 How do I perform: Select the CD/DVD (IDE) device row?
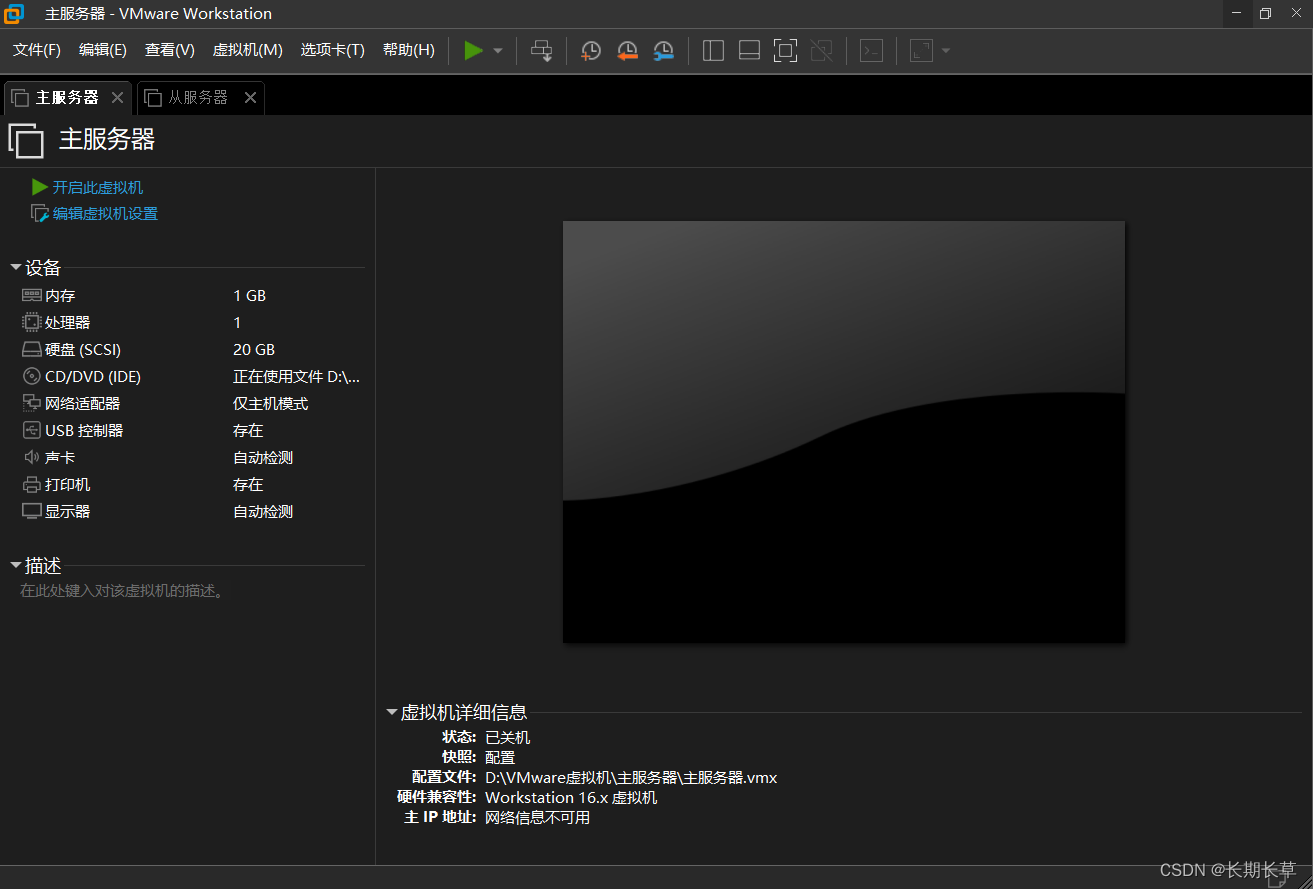click(191, 377)
